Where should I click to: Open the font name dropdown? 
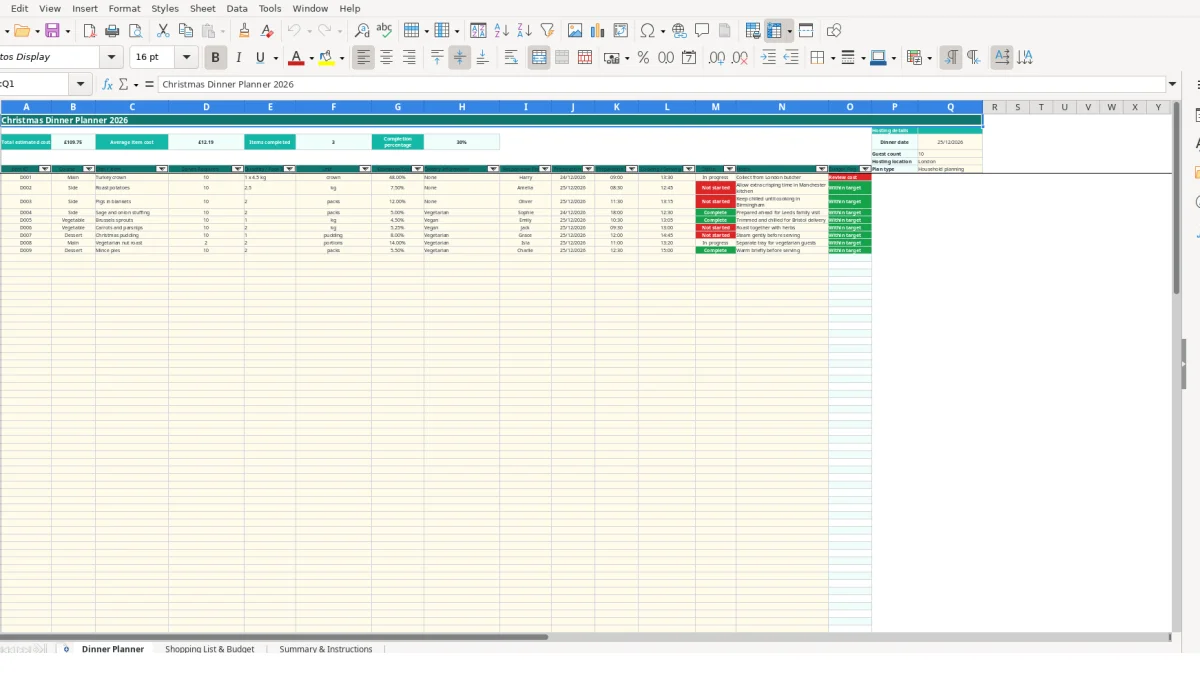pos(112,58)
